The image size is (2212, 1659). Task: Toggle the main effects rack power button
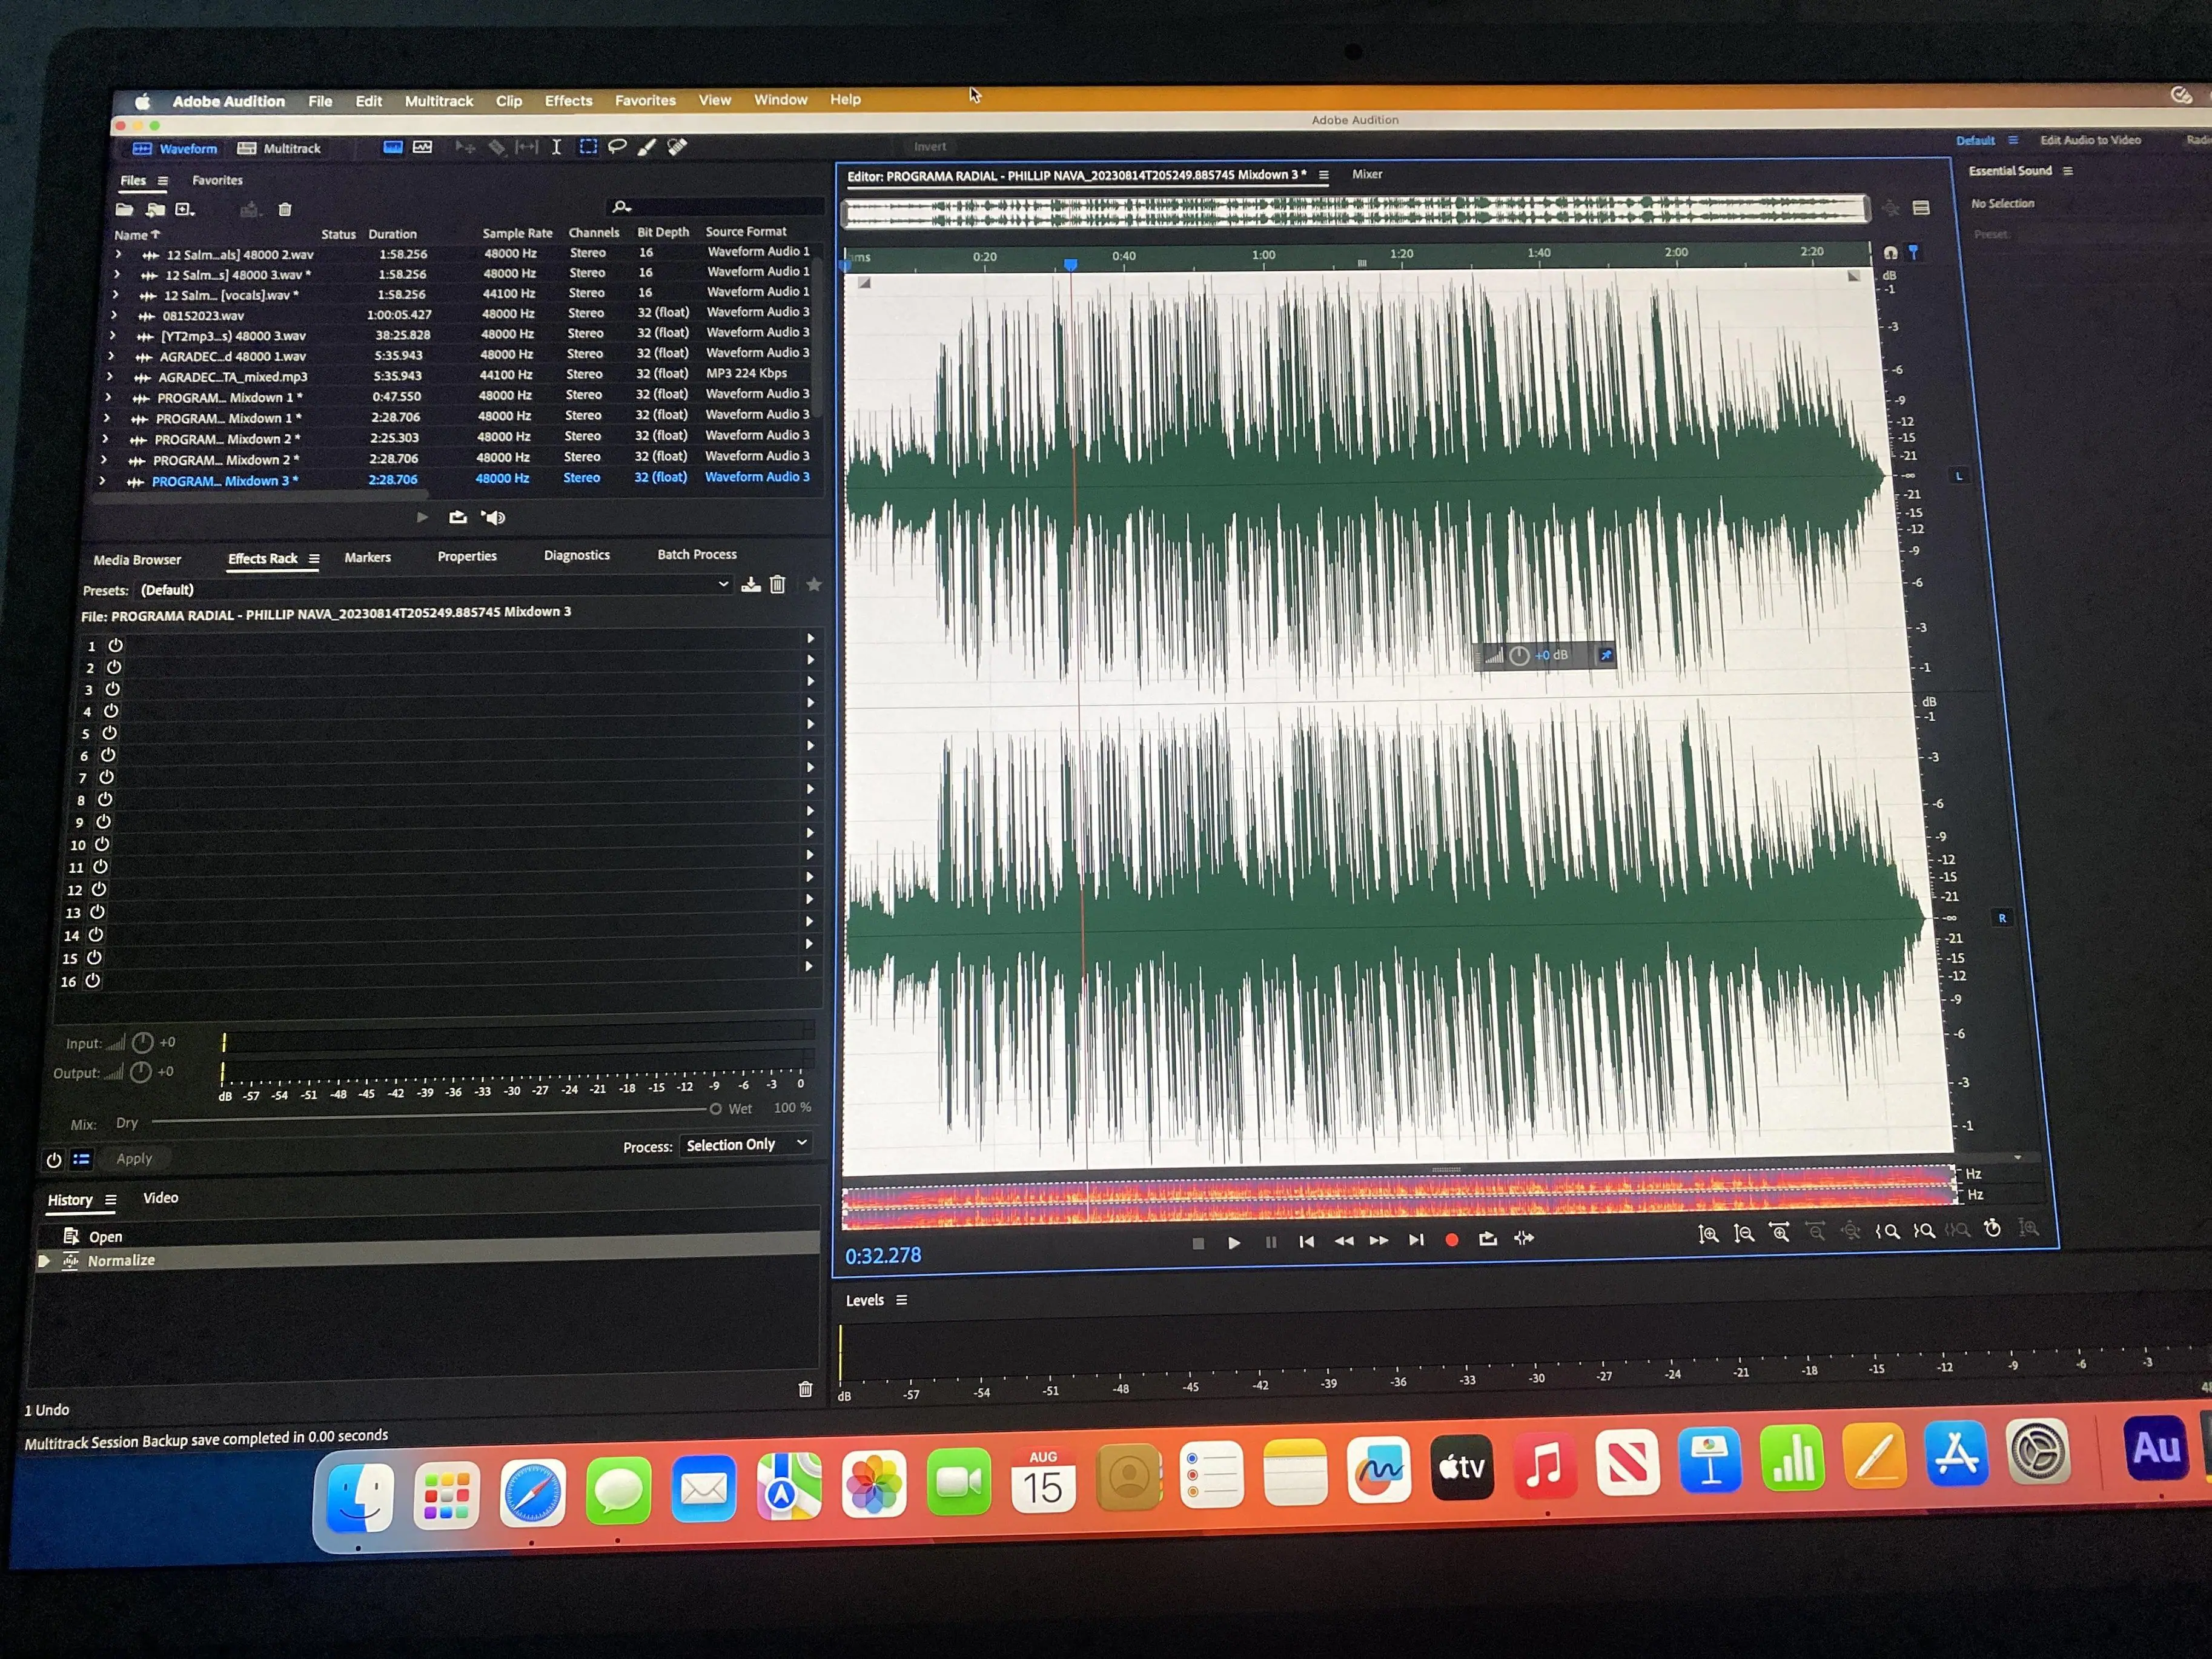point(54,1160)
